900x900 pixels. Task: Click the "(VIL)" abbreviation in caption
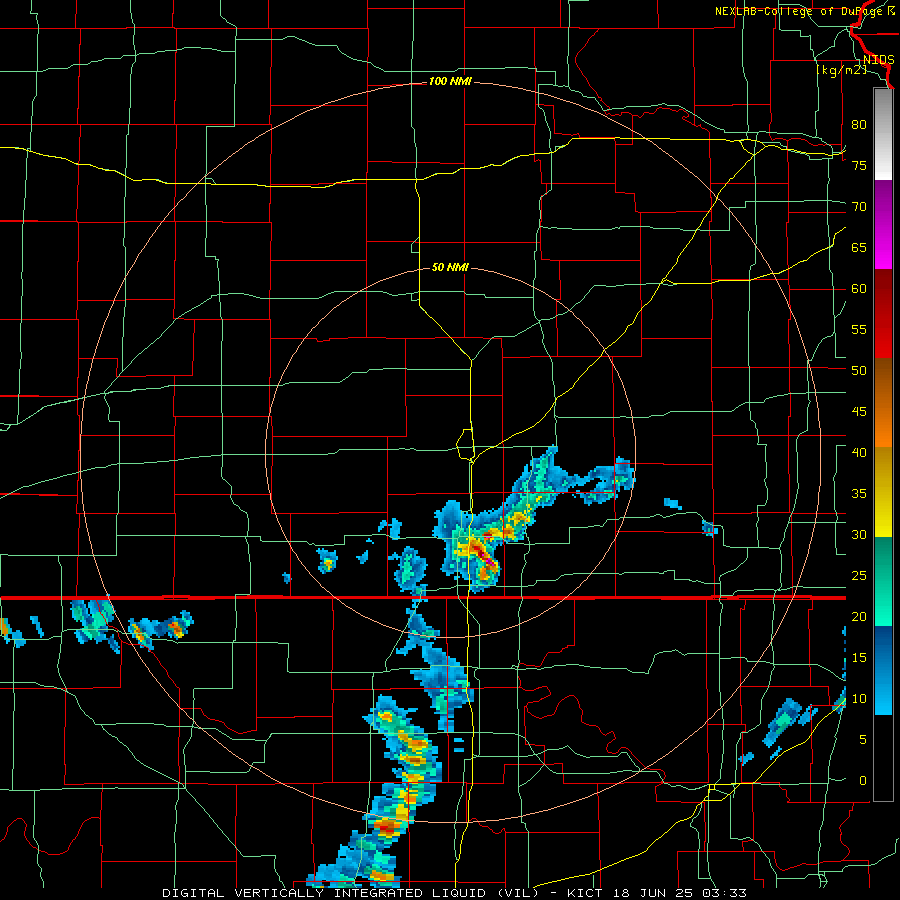pos(519,893)
